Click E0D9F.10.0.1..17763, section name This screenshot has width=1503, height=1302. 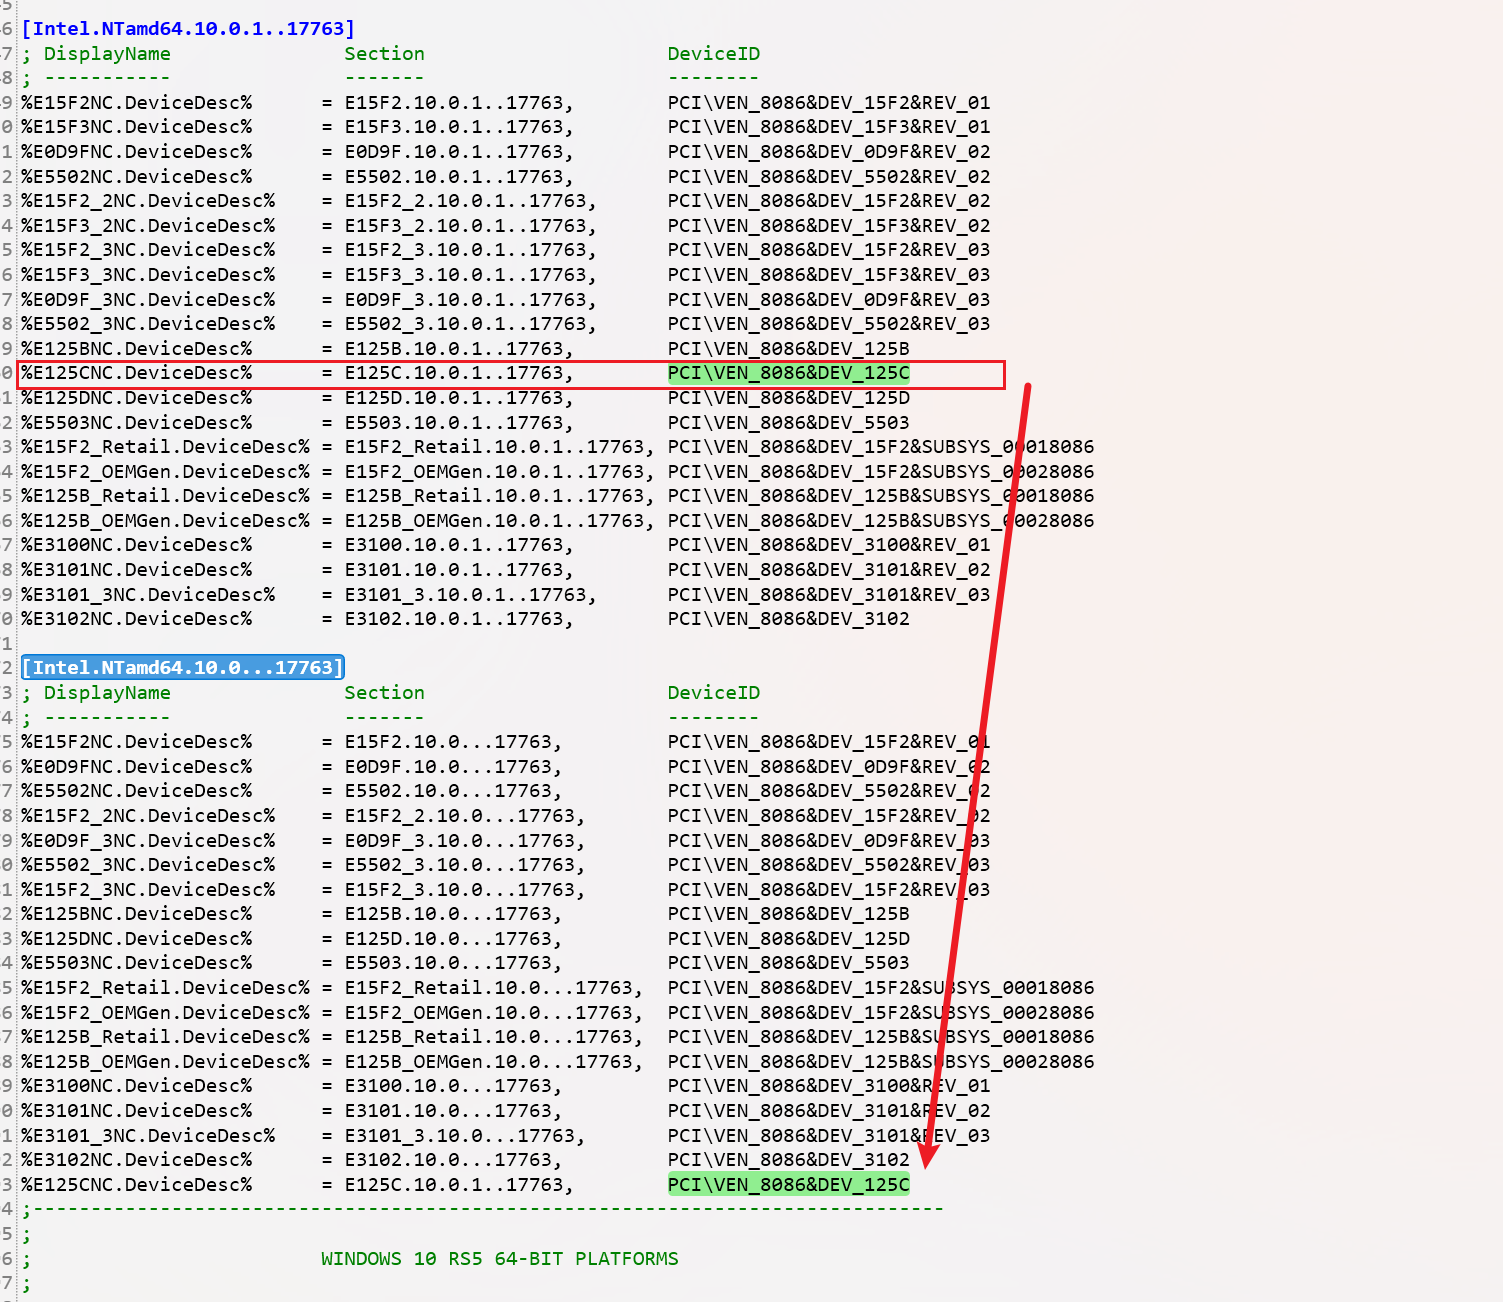[x=460, y=152]
